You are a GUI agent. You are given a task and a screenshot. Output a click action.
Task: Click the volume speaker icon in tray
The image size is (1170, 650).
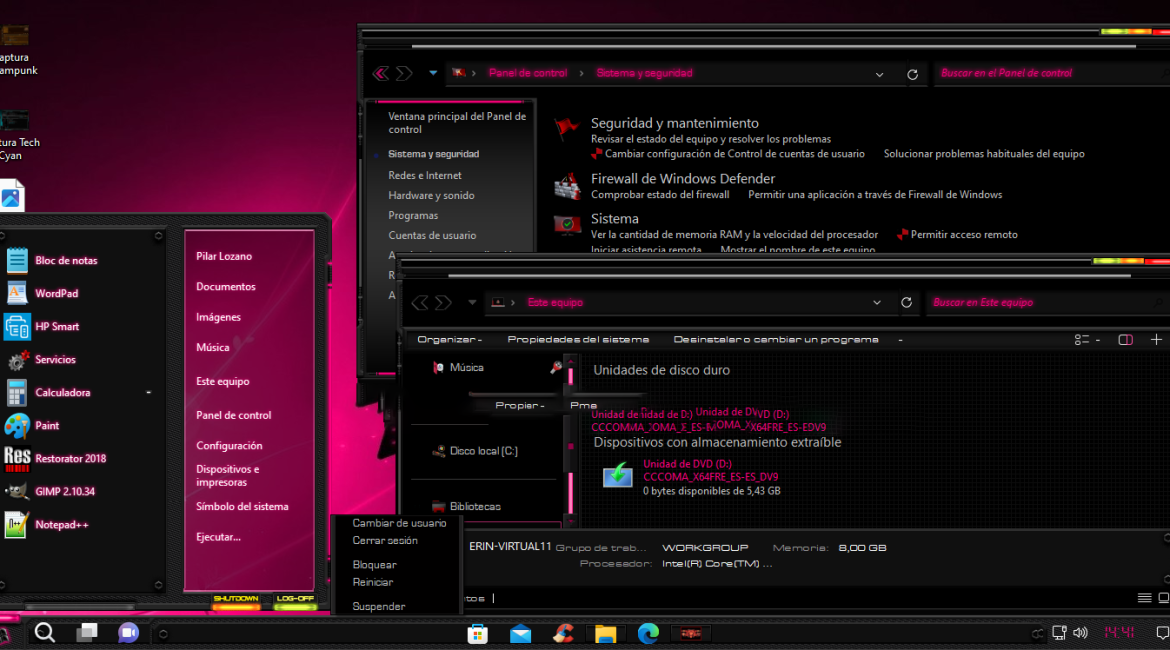(1080, 633)
